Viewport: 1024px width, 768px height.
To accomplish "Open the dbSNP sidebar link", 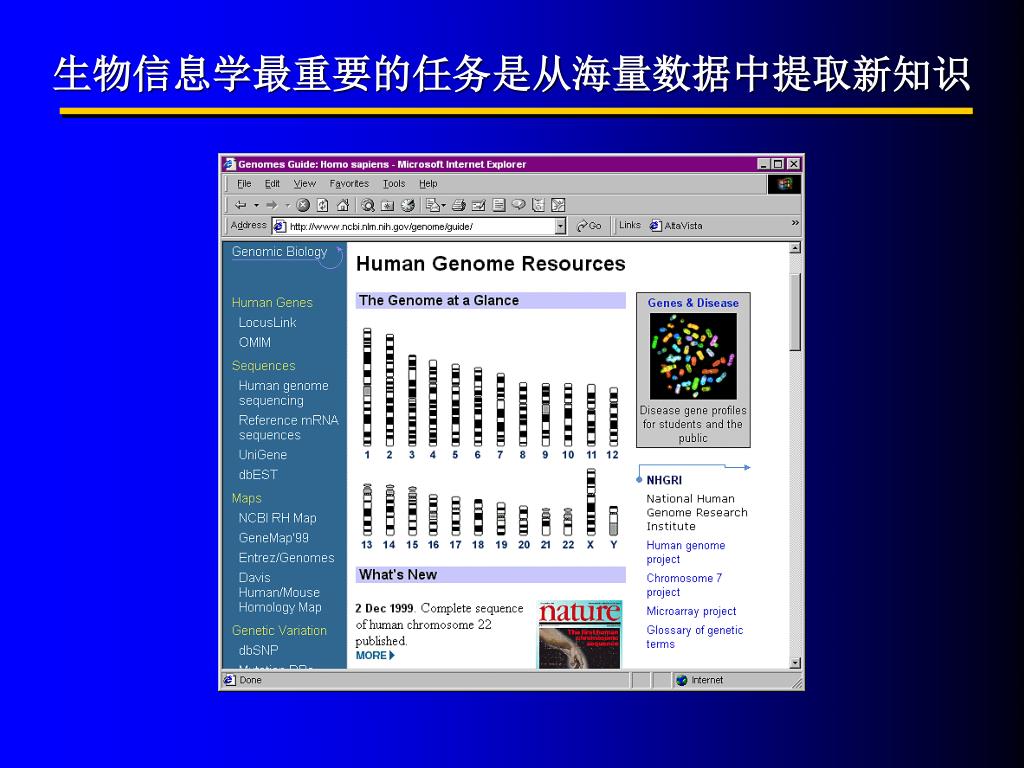I will click(x=259, y=650).
